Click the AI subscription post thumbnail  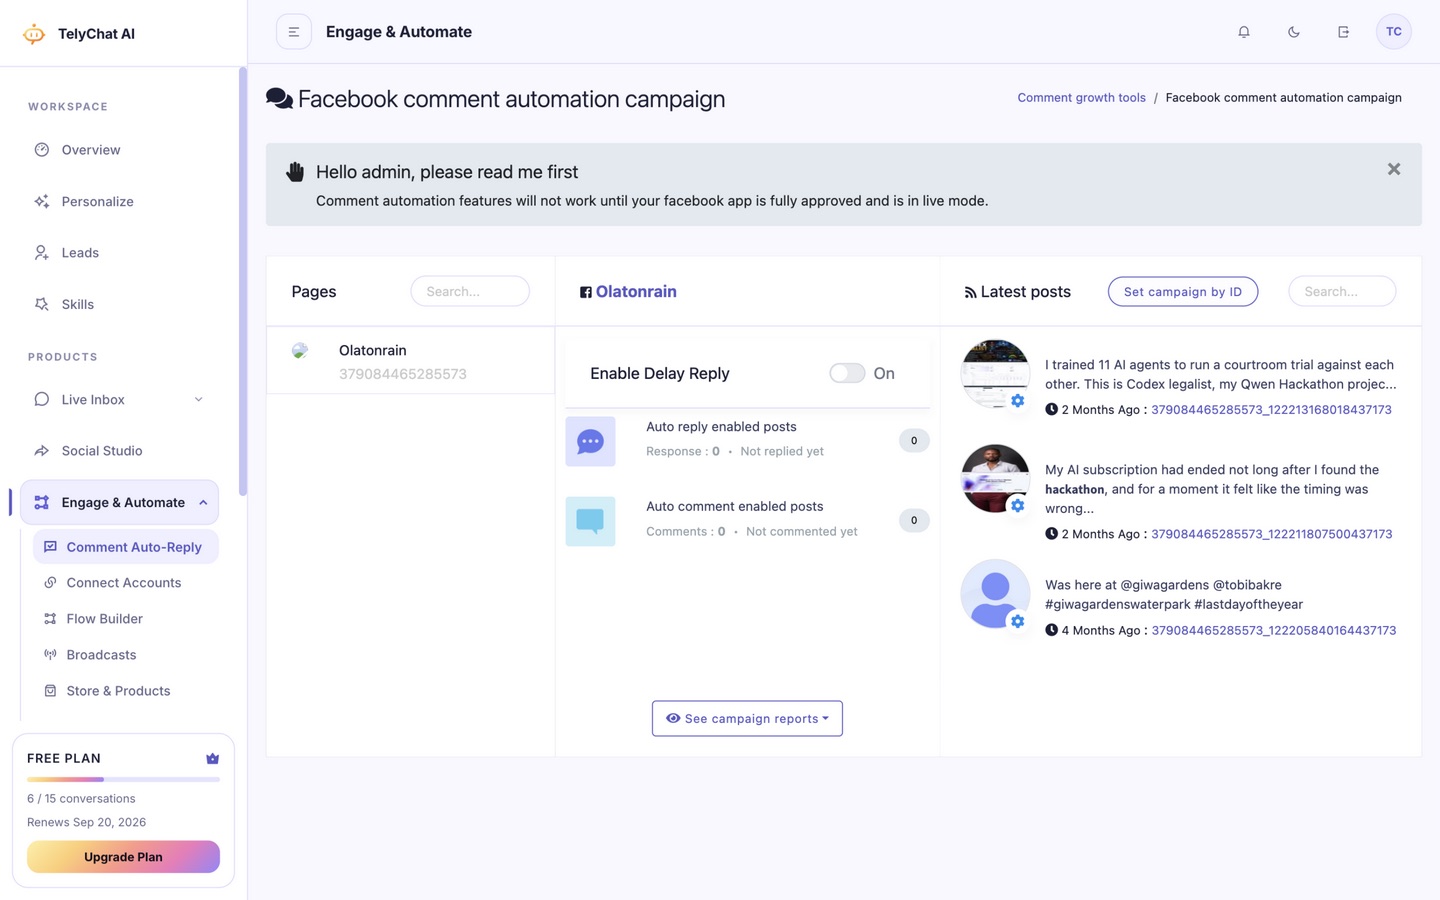click(995, 479)
